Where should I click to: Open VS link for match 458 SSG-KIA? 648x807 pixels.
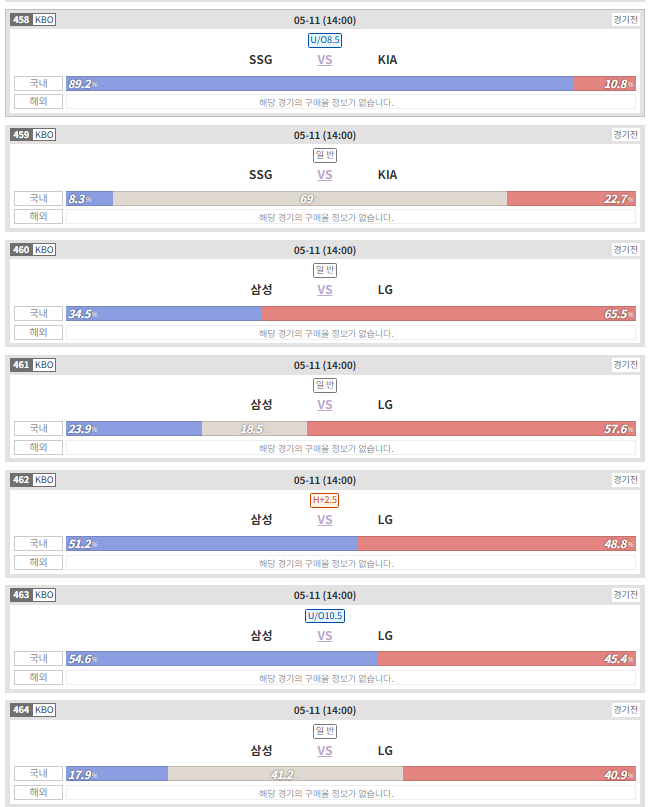click(x=325, y=60)
